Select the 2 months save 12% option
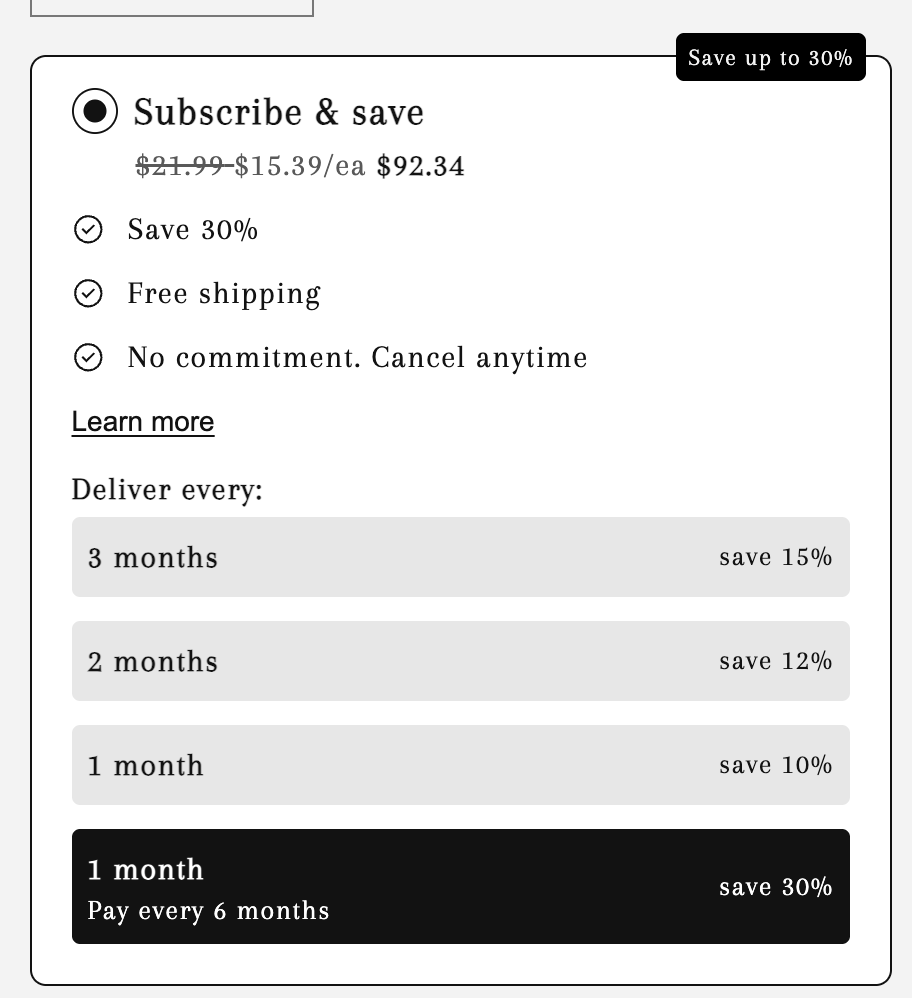Image resolution: width=912 pixels, height=998 pixels. pos(460,661)
